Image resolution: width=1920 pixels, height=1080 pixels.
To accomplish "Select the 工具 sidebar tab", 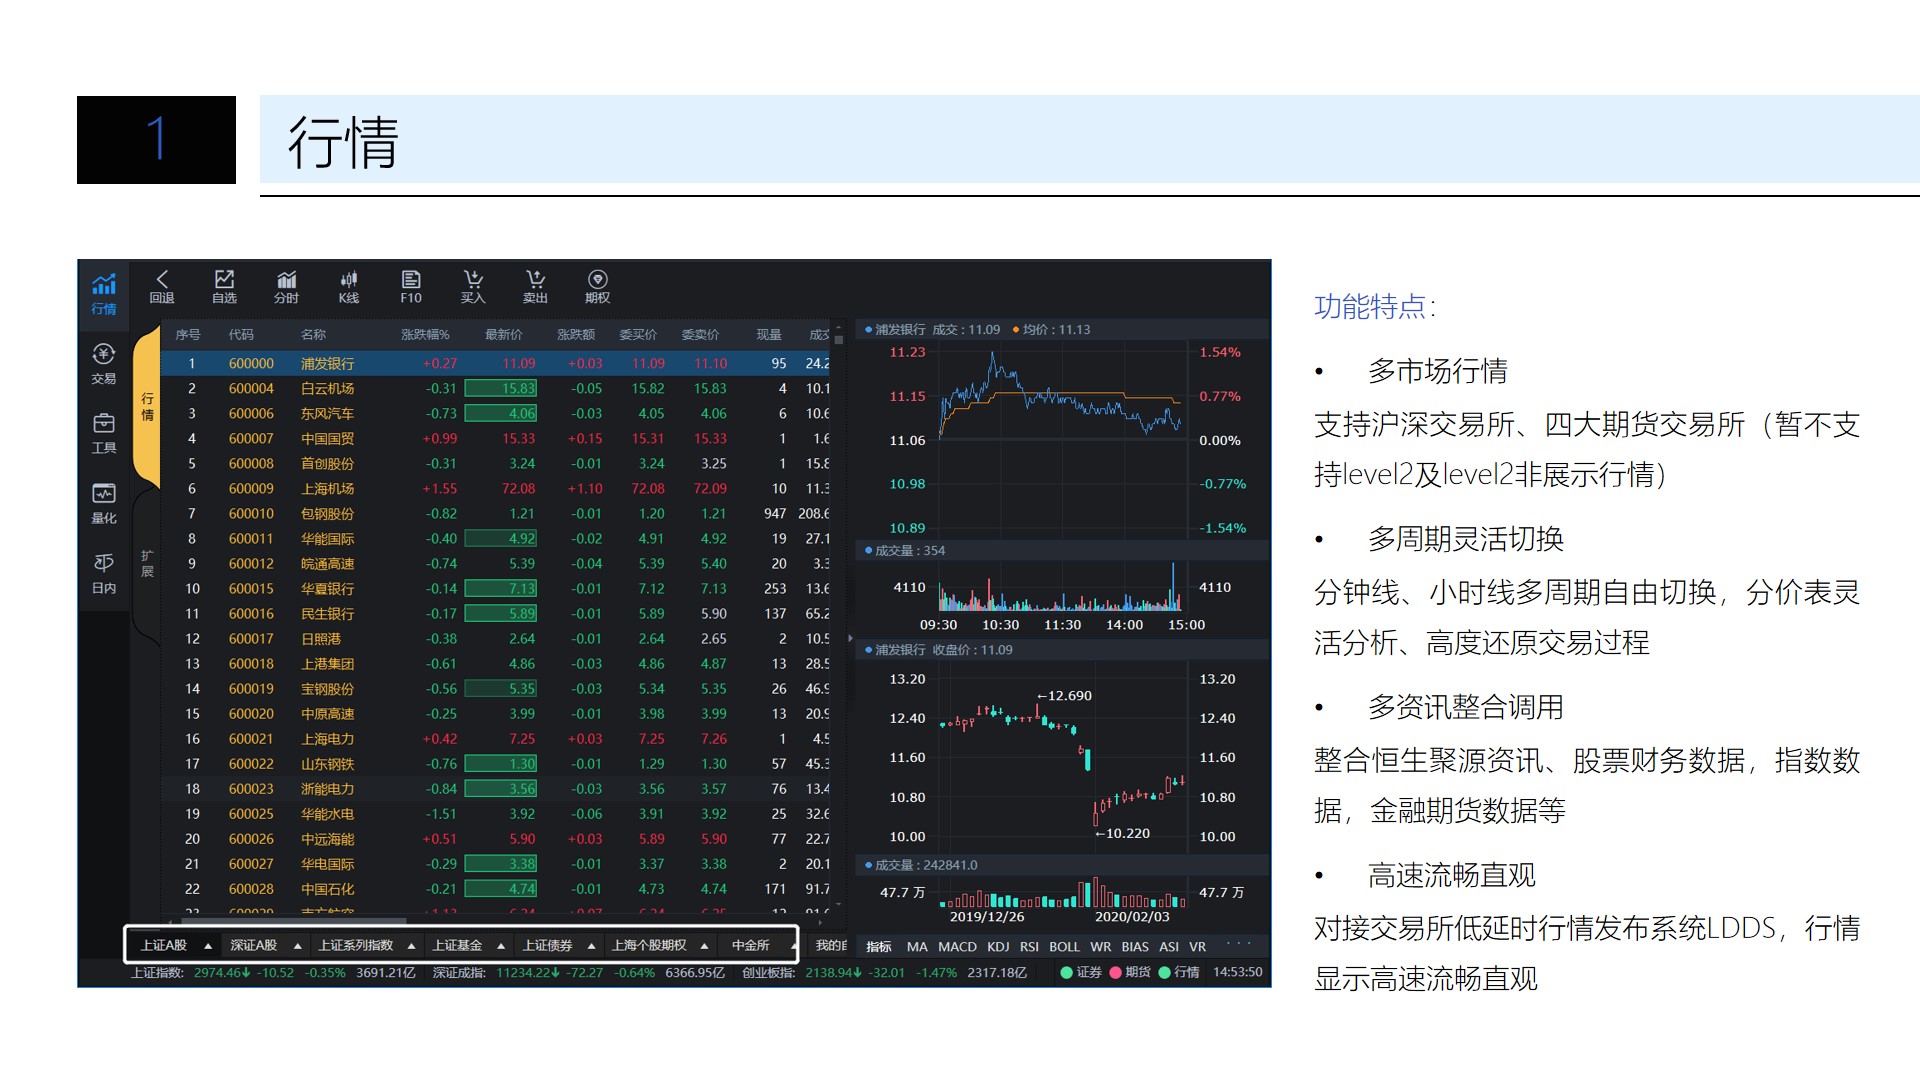I will 103,435.
